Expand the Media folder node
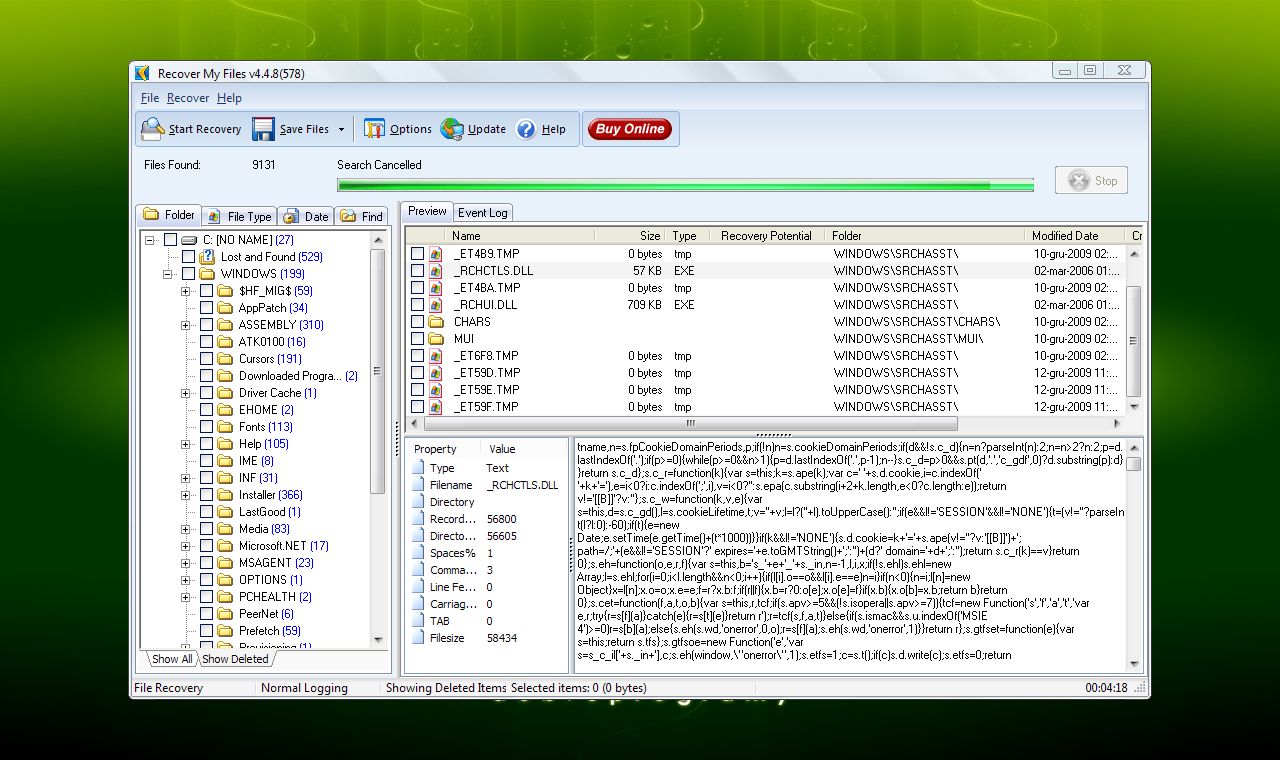This screenshot has width=1280, height=760. [186, 529]
